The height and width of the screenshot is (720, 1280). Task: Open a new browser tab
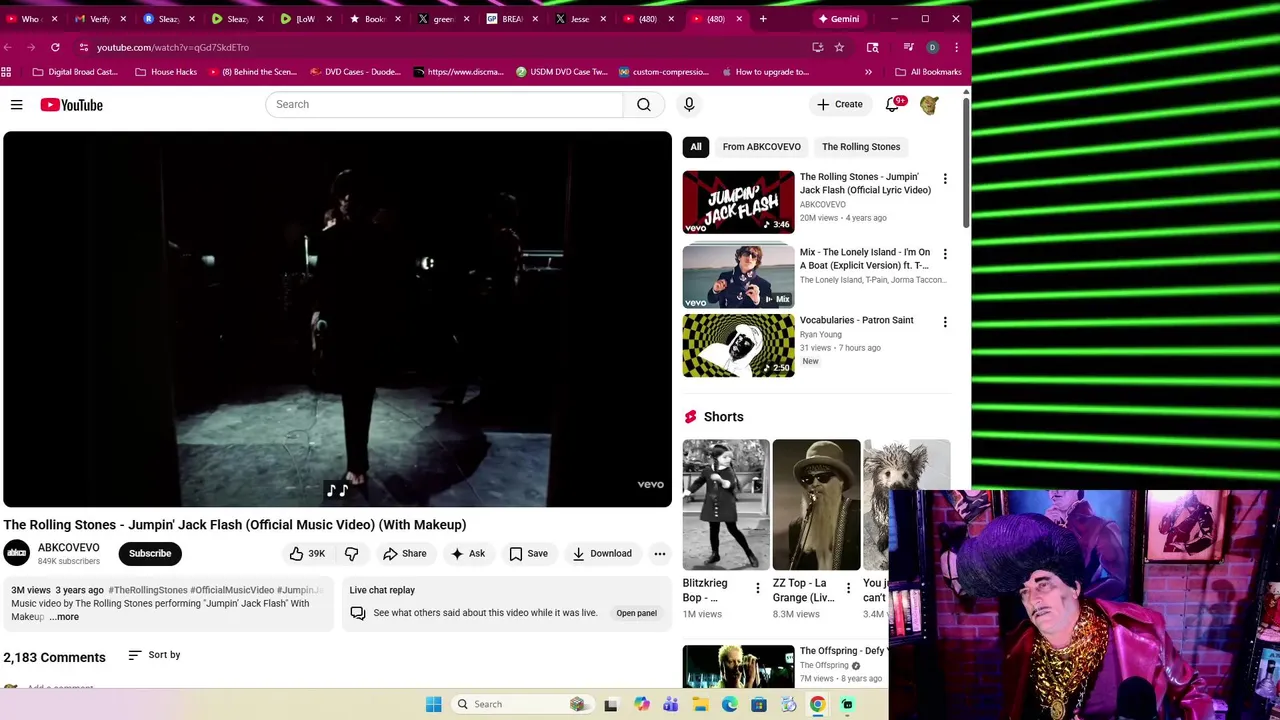tap(763, 19)
